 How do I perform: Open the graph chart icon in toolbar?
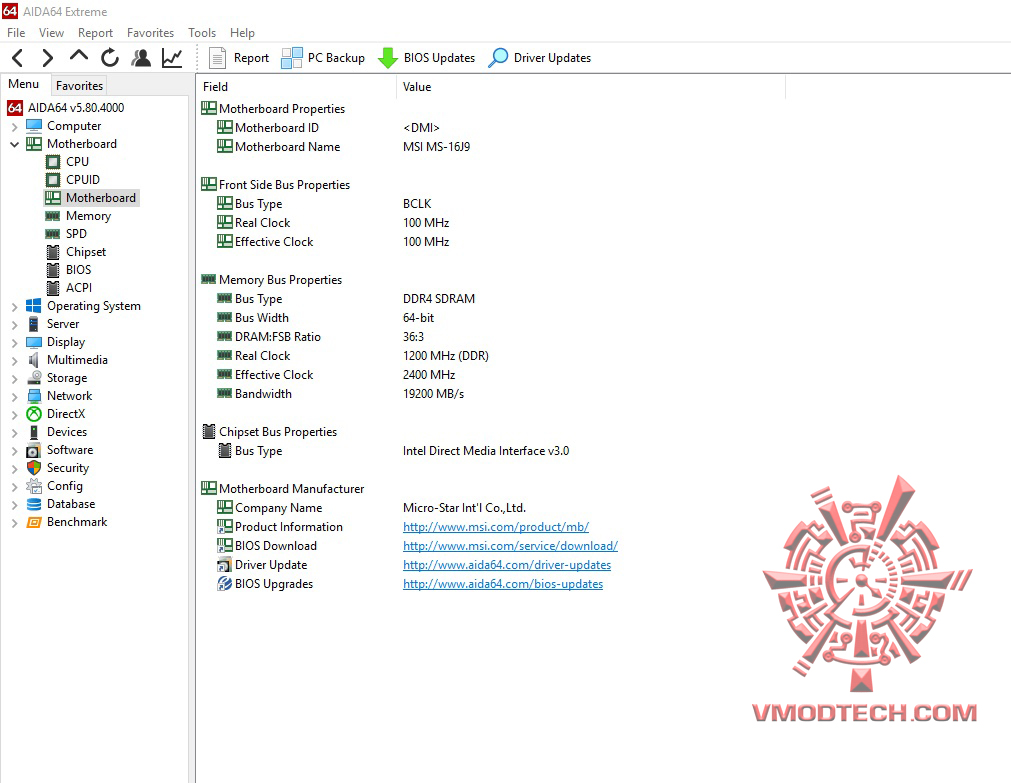172,58
